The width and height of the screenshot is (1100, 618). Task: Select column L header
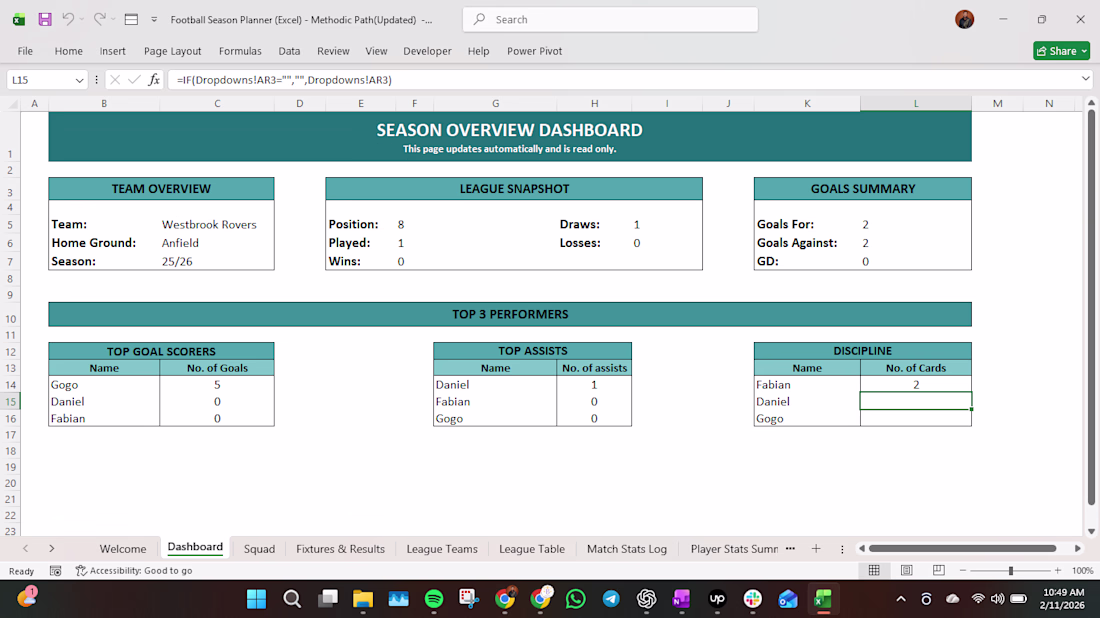[915, 104]
